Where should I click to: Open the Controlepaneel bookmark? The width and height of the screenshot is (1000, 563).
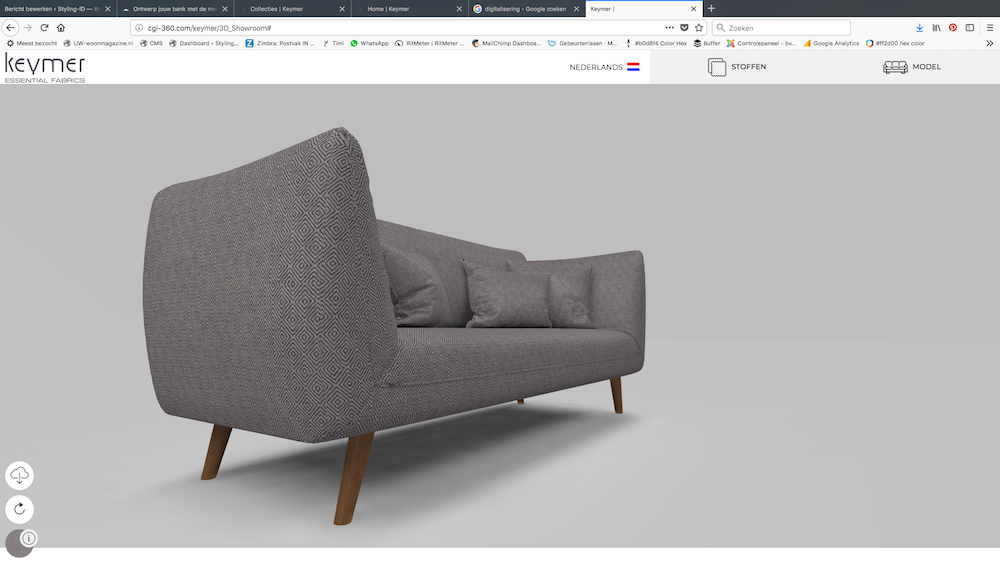[x=761, y=43]
